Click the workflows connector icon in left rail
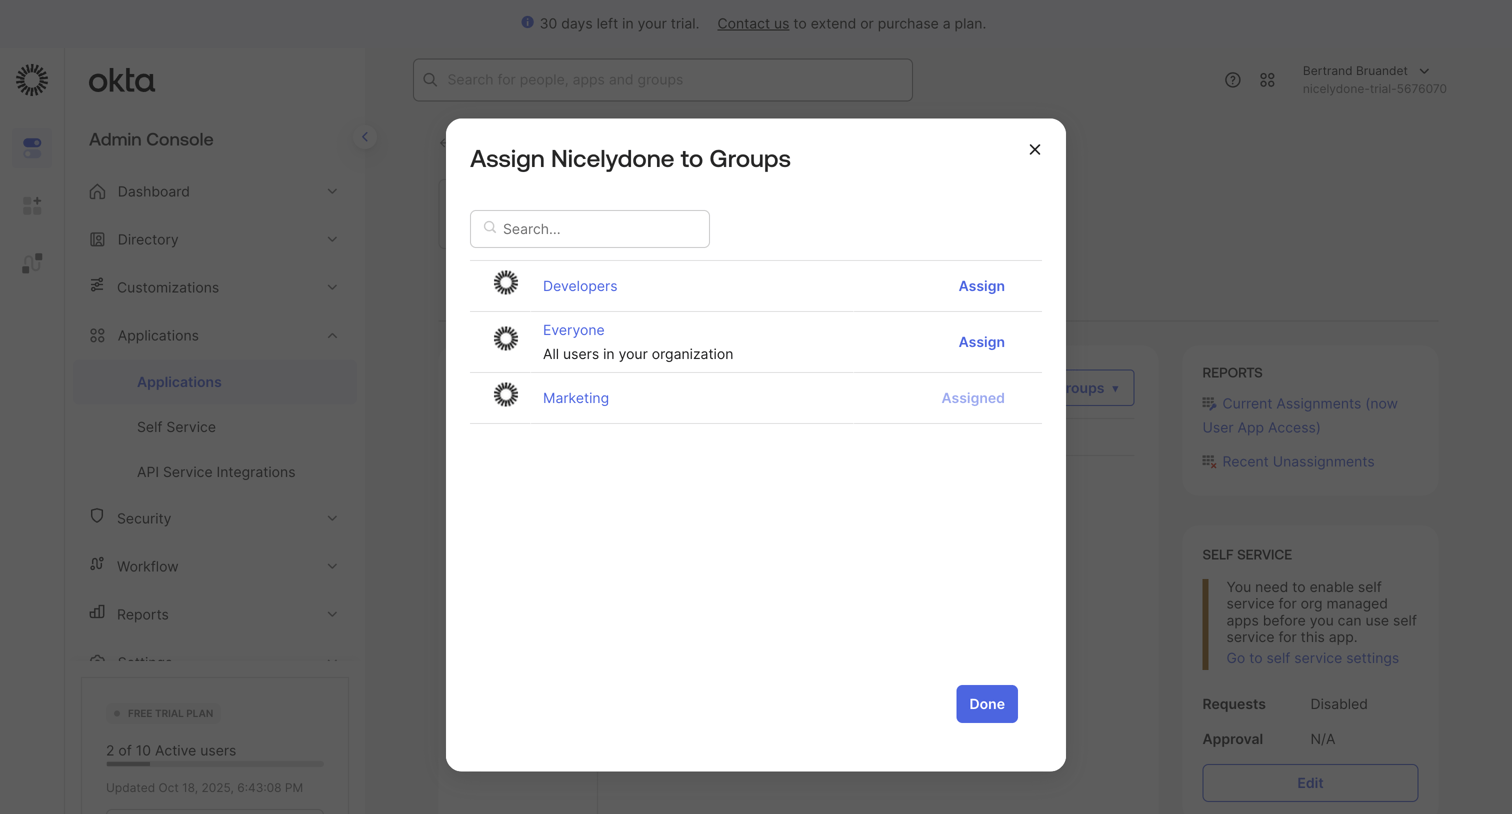This screenshot has width=1512, height=814. (x=32, y=263)
